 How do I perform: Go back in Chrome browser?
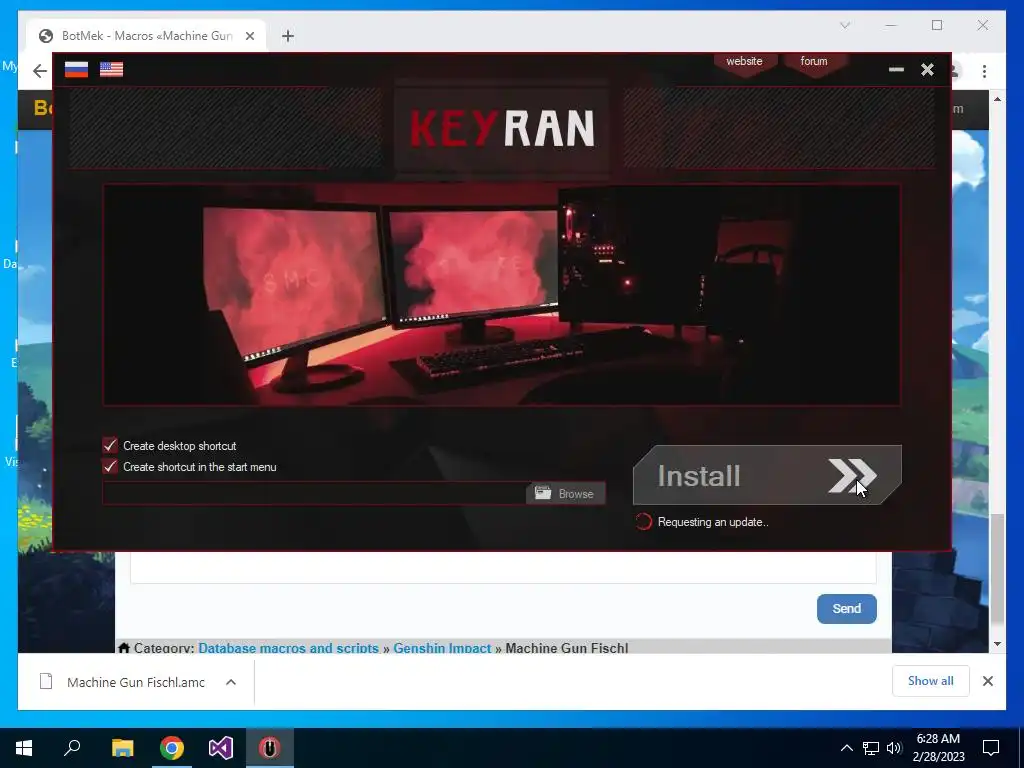click(40, 71)
